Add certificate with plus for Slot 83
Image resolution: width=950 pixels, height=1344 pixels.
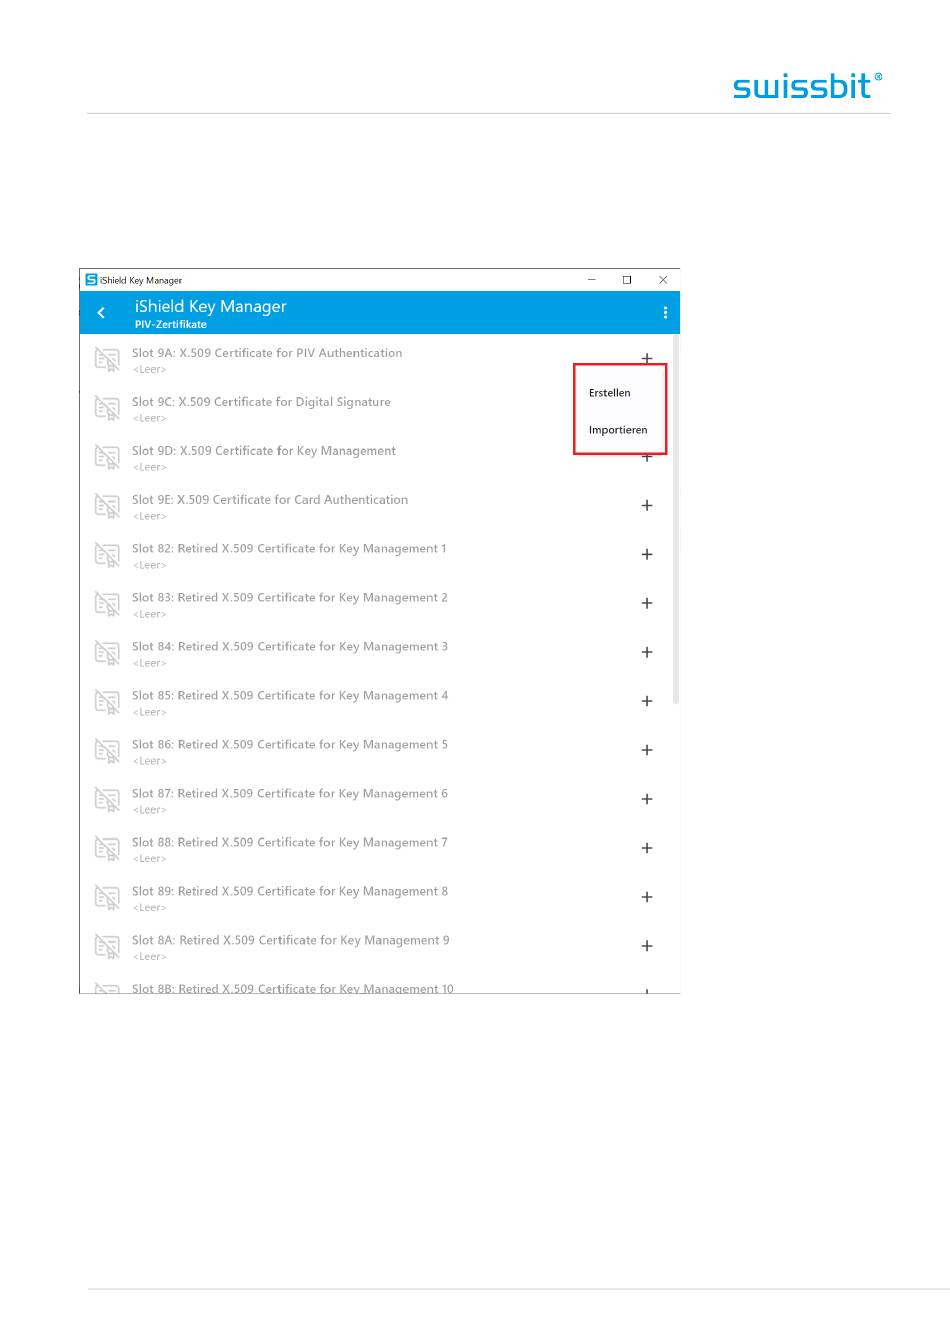[647, 604]
